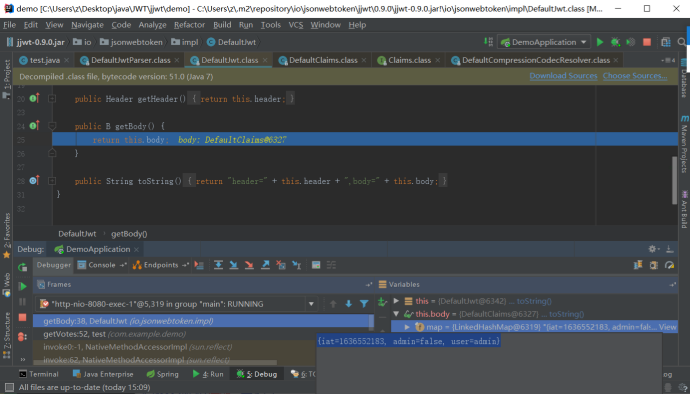This screenshot has width=690, height=394.
Task: Close the Claims.class tab
Action: tap(437, 60)
